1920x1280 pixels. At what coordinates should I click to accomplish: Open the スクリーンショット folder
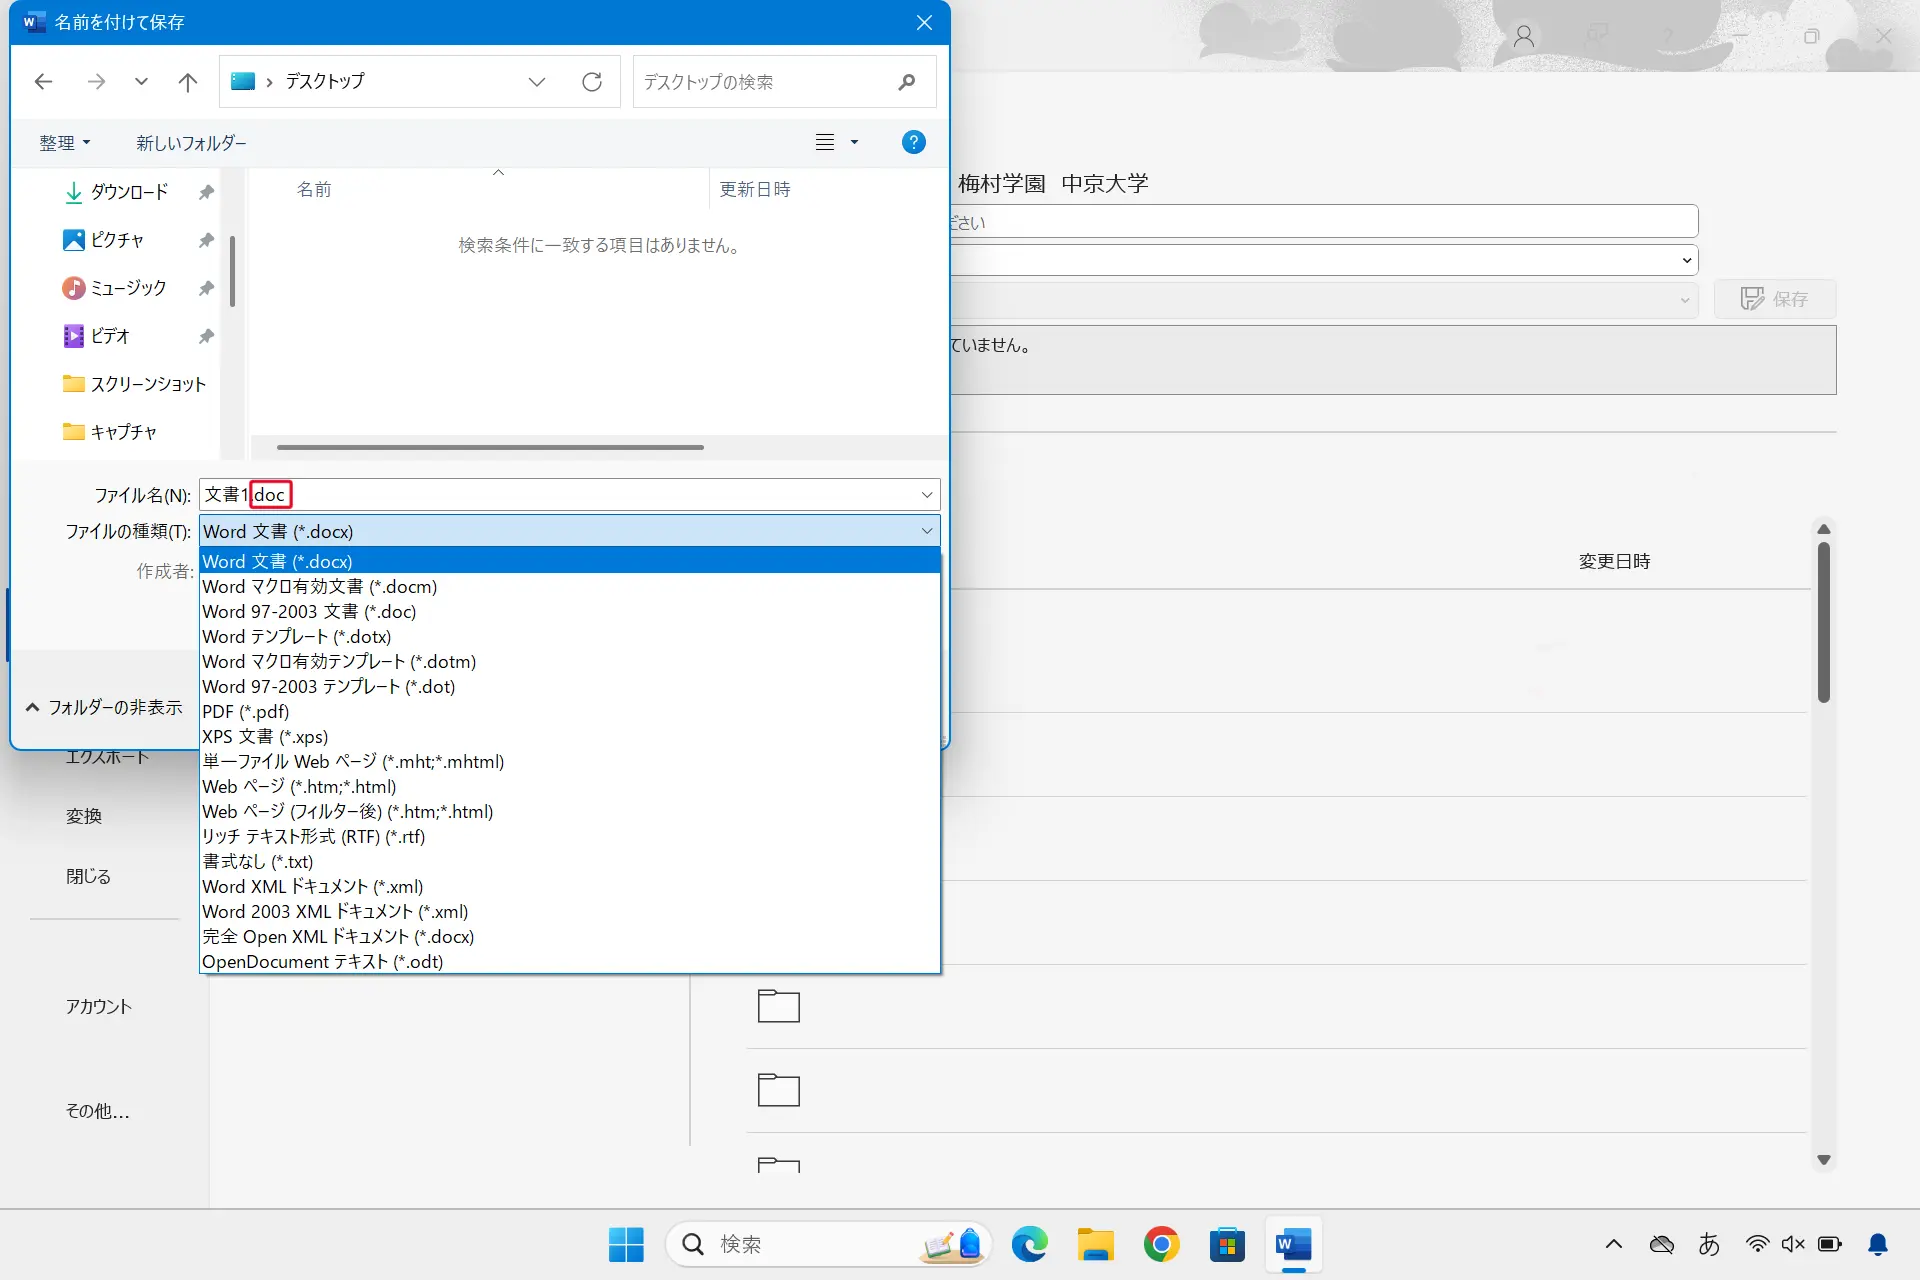click(134, 384)
